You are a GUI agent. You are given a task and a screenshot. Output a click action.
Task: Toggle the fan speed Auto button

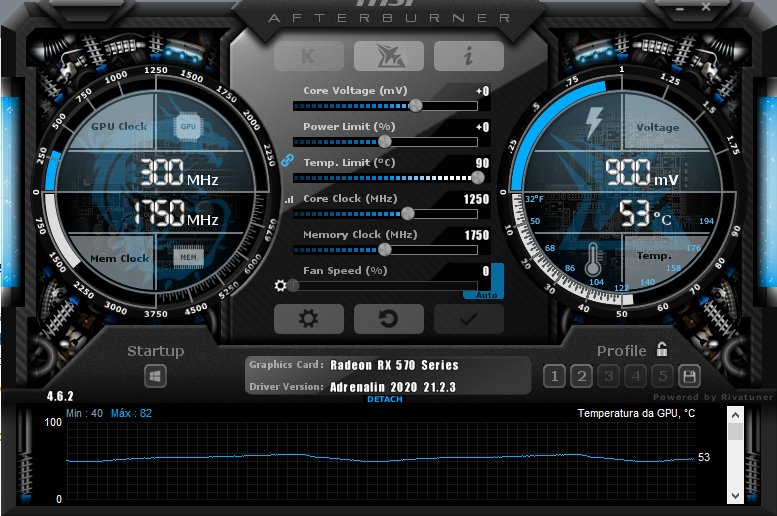486,295
